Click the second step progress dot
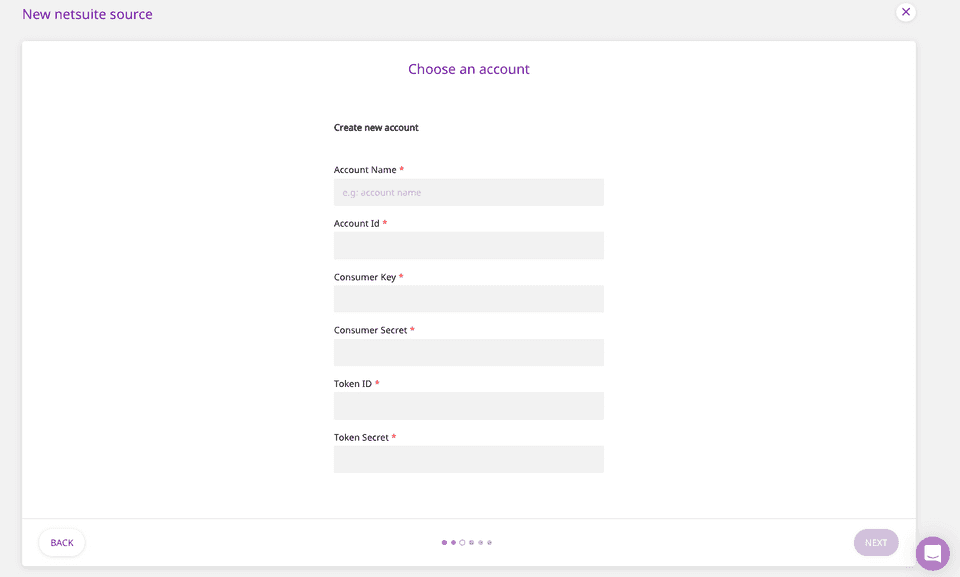This screenshot has width=960, height=577. click(x=453, y=543)
